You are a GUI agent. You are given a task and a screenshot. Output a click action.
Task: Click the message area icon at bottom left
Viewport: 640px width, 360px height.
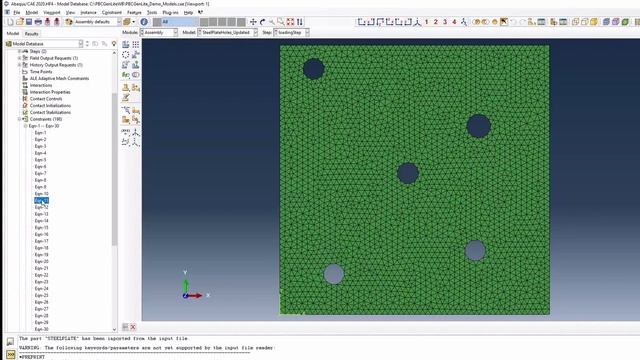[10, 341]
